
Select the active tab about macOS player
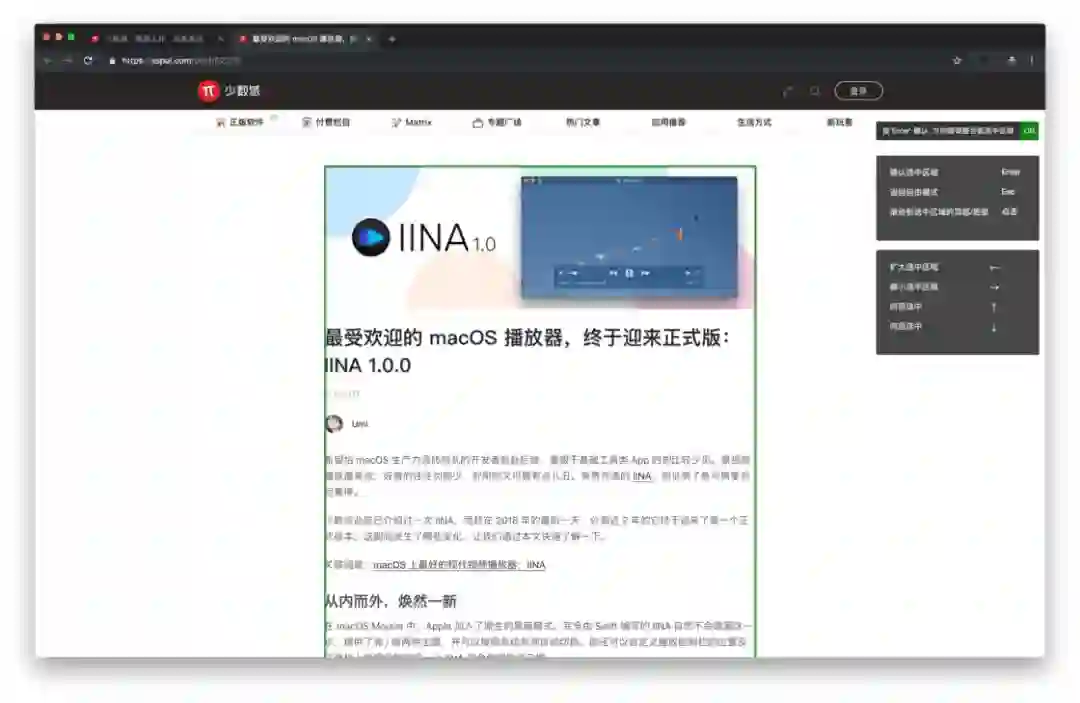303,39
